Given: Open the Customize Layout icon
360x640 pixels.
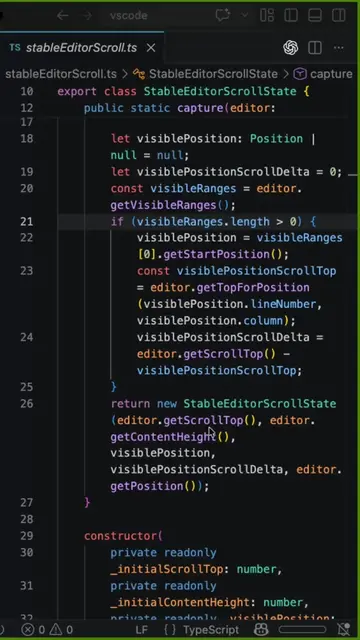Looking at the screenshot, I should tap(267, 16).
